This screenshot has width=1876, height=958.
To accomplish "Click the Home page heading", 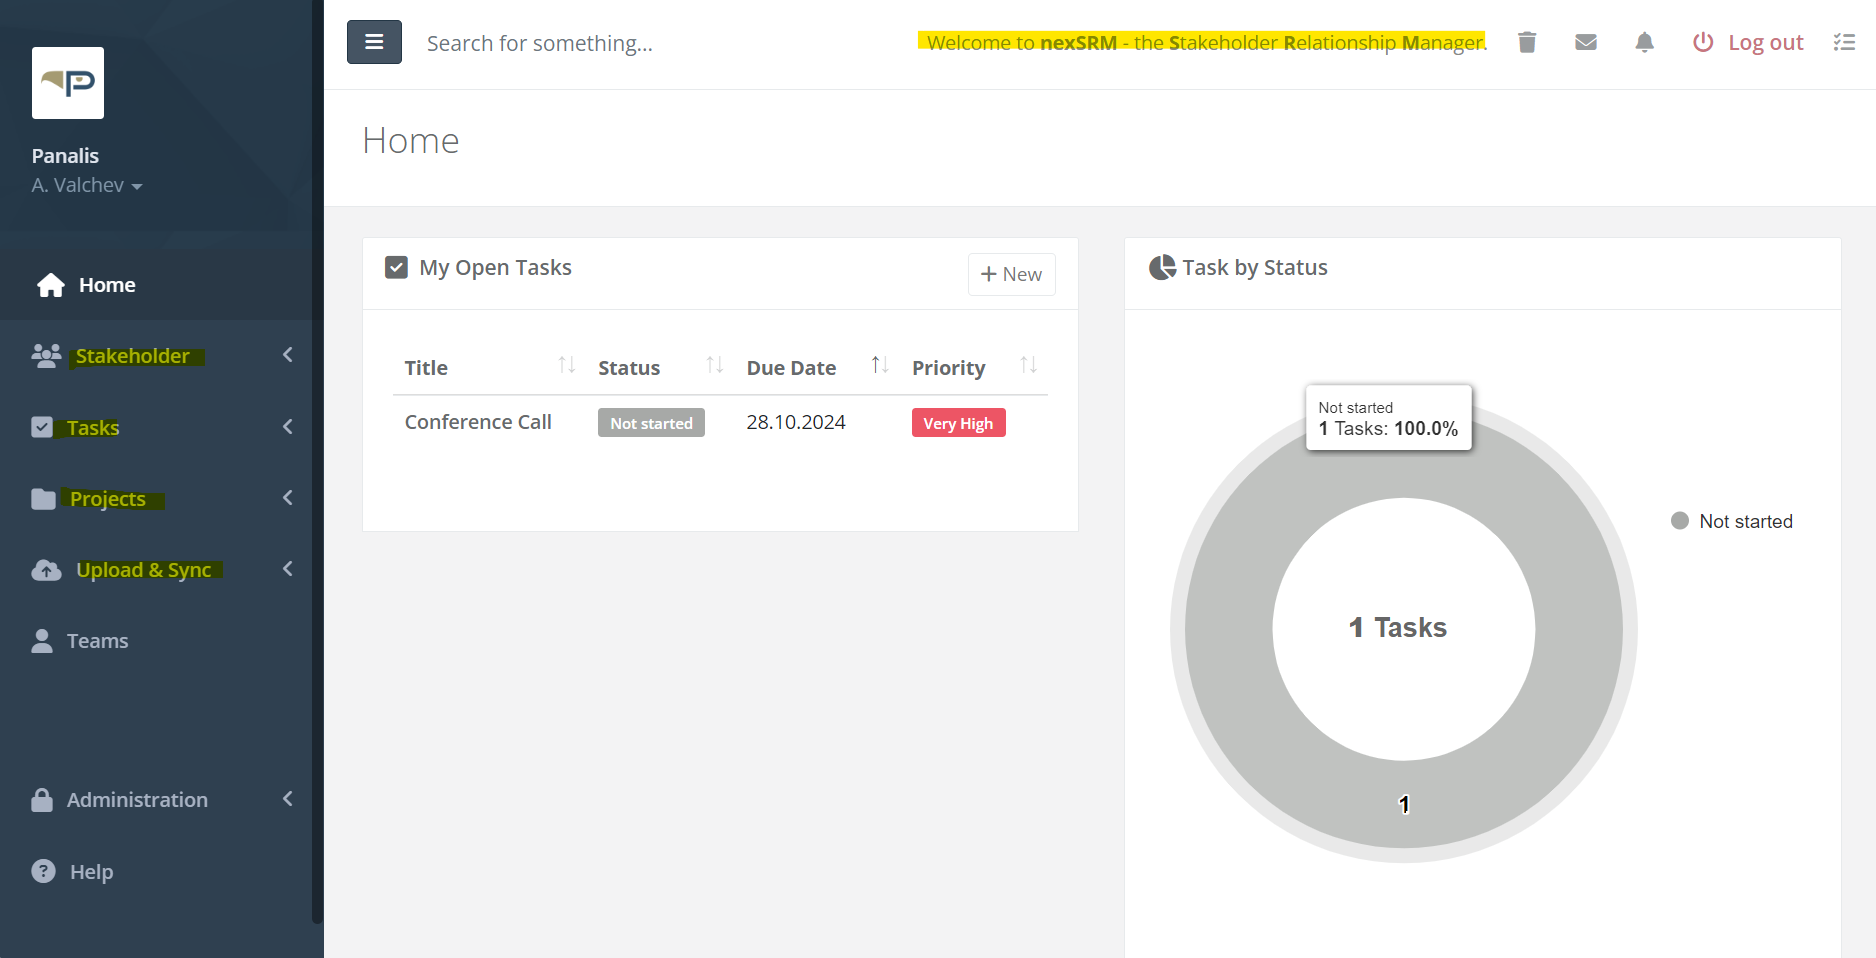I will click(411, 141).
